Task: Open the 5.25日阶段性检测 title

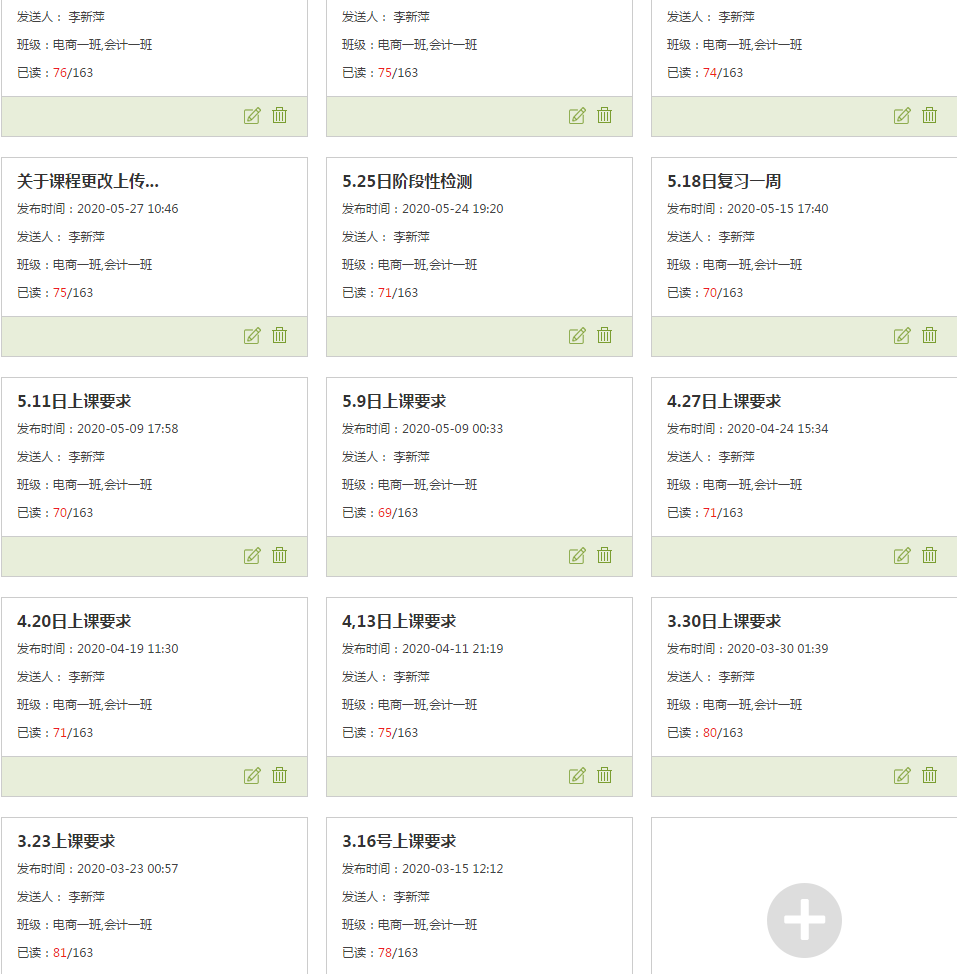Action: click(x=407, y=181)
